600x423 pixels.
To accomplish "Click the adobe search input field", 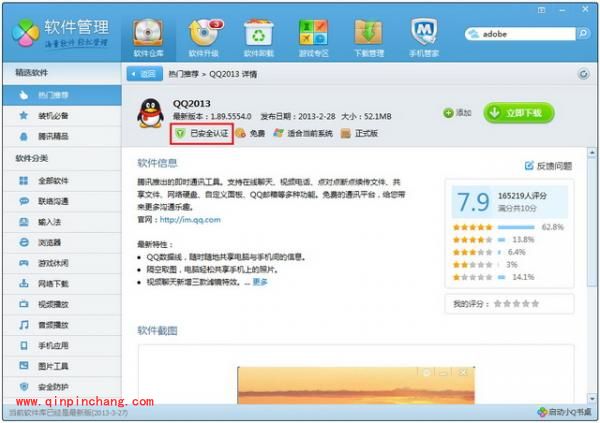I will pyautogui.click(x=520, y=34).
